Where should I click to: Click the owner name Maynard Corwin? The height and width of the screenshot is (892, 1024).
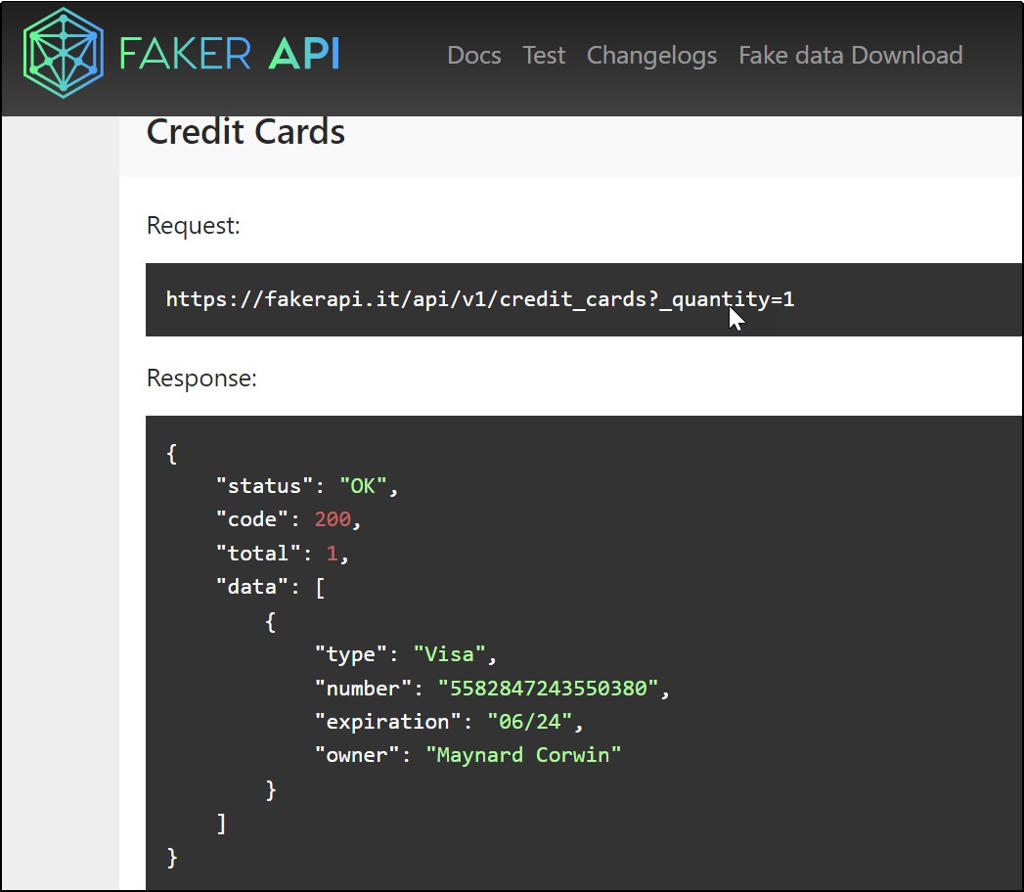523,756
